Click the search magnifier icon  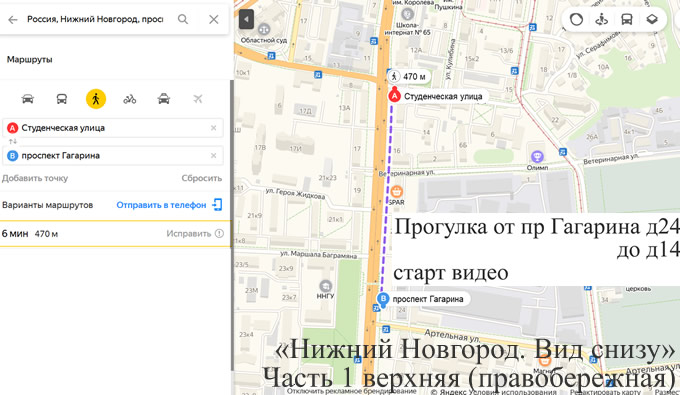coord(183,19)
